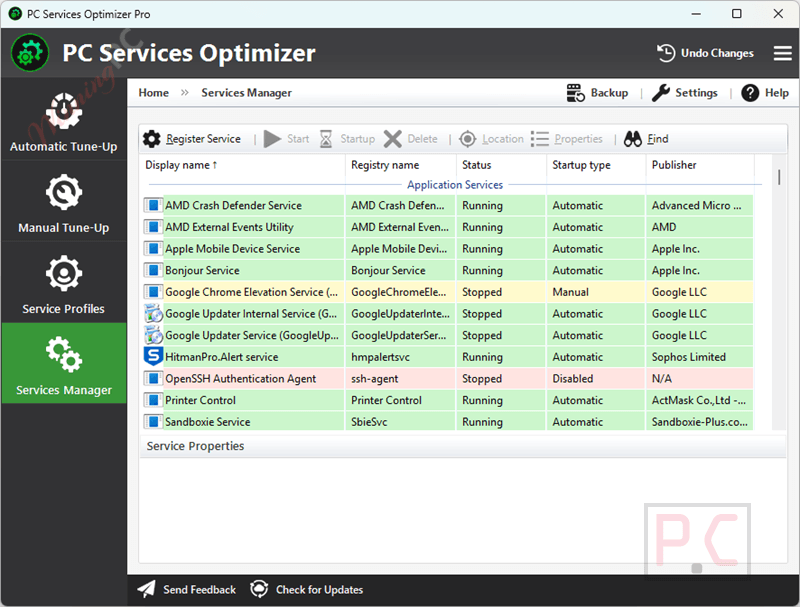Click the Settings label
Screen dimensions: 800x607
(696, 93)
